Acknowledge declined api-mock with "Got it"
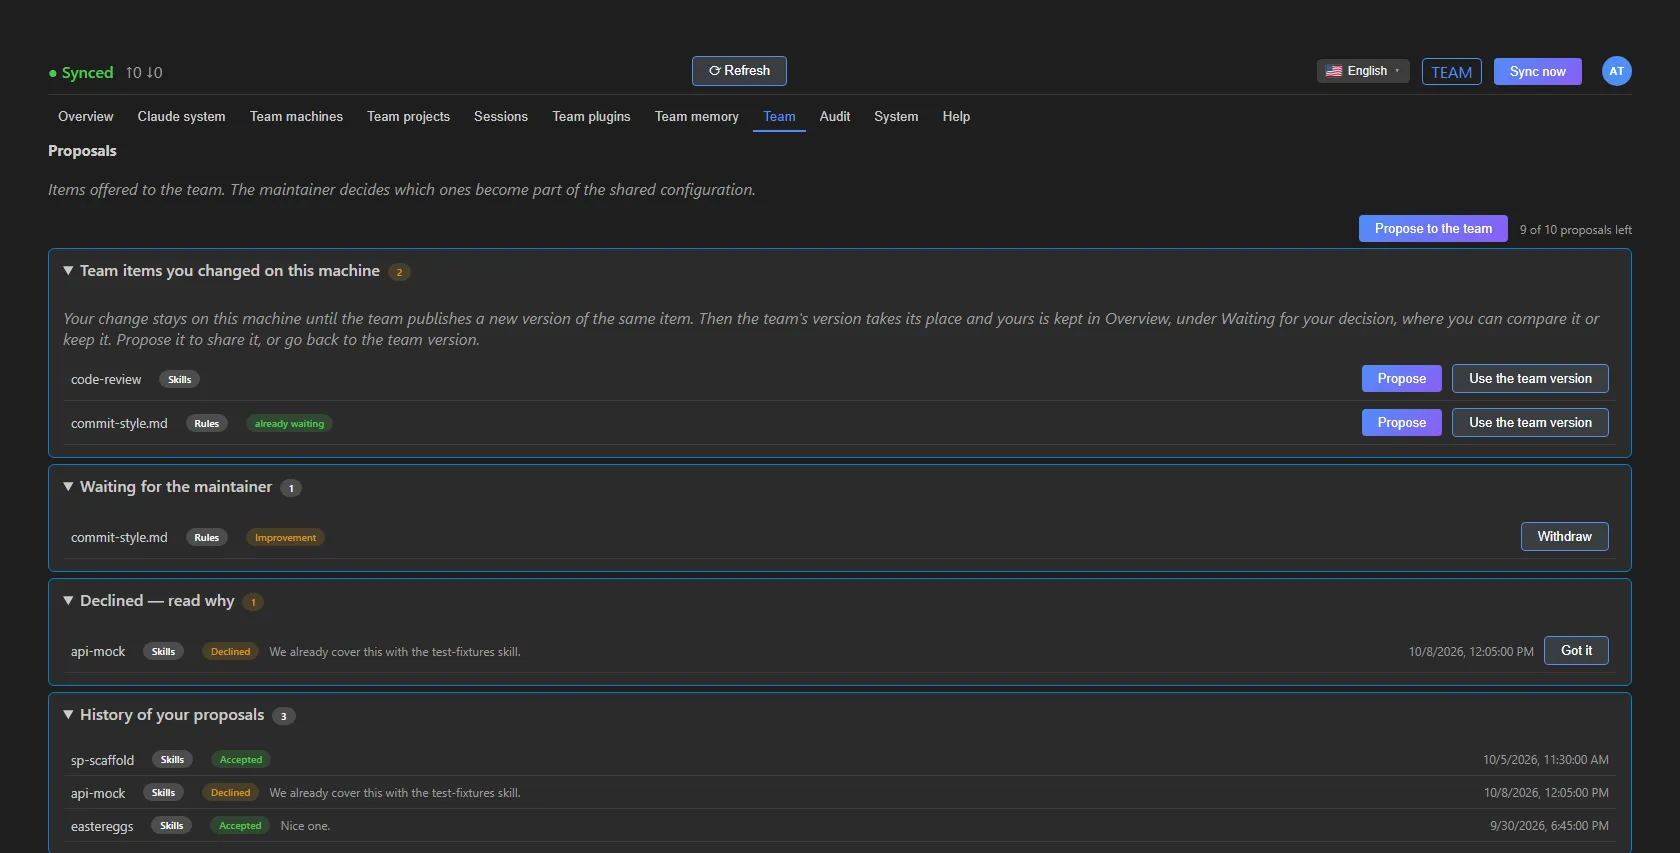 click(1576, 651)
